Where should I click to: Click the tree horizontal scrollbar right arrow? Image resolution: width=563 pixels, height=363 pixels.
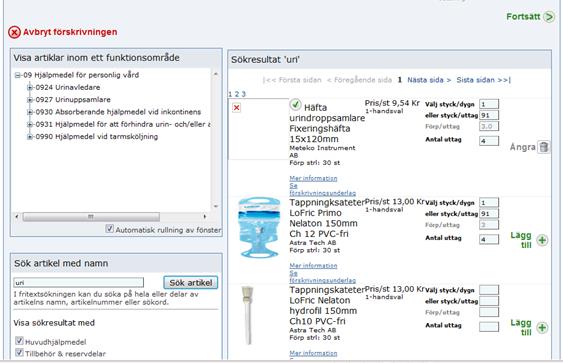point(205,217)
